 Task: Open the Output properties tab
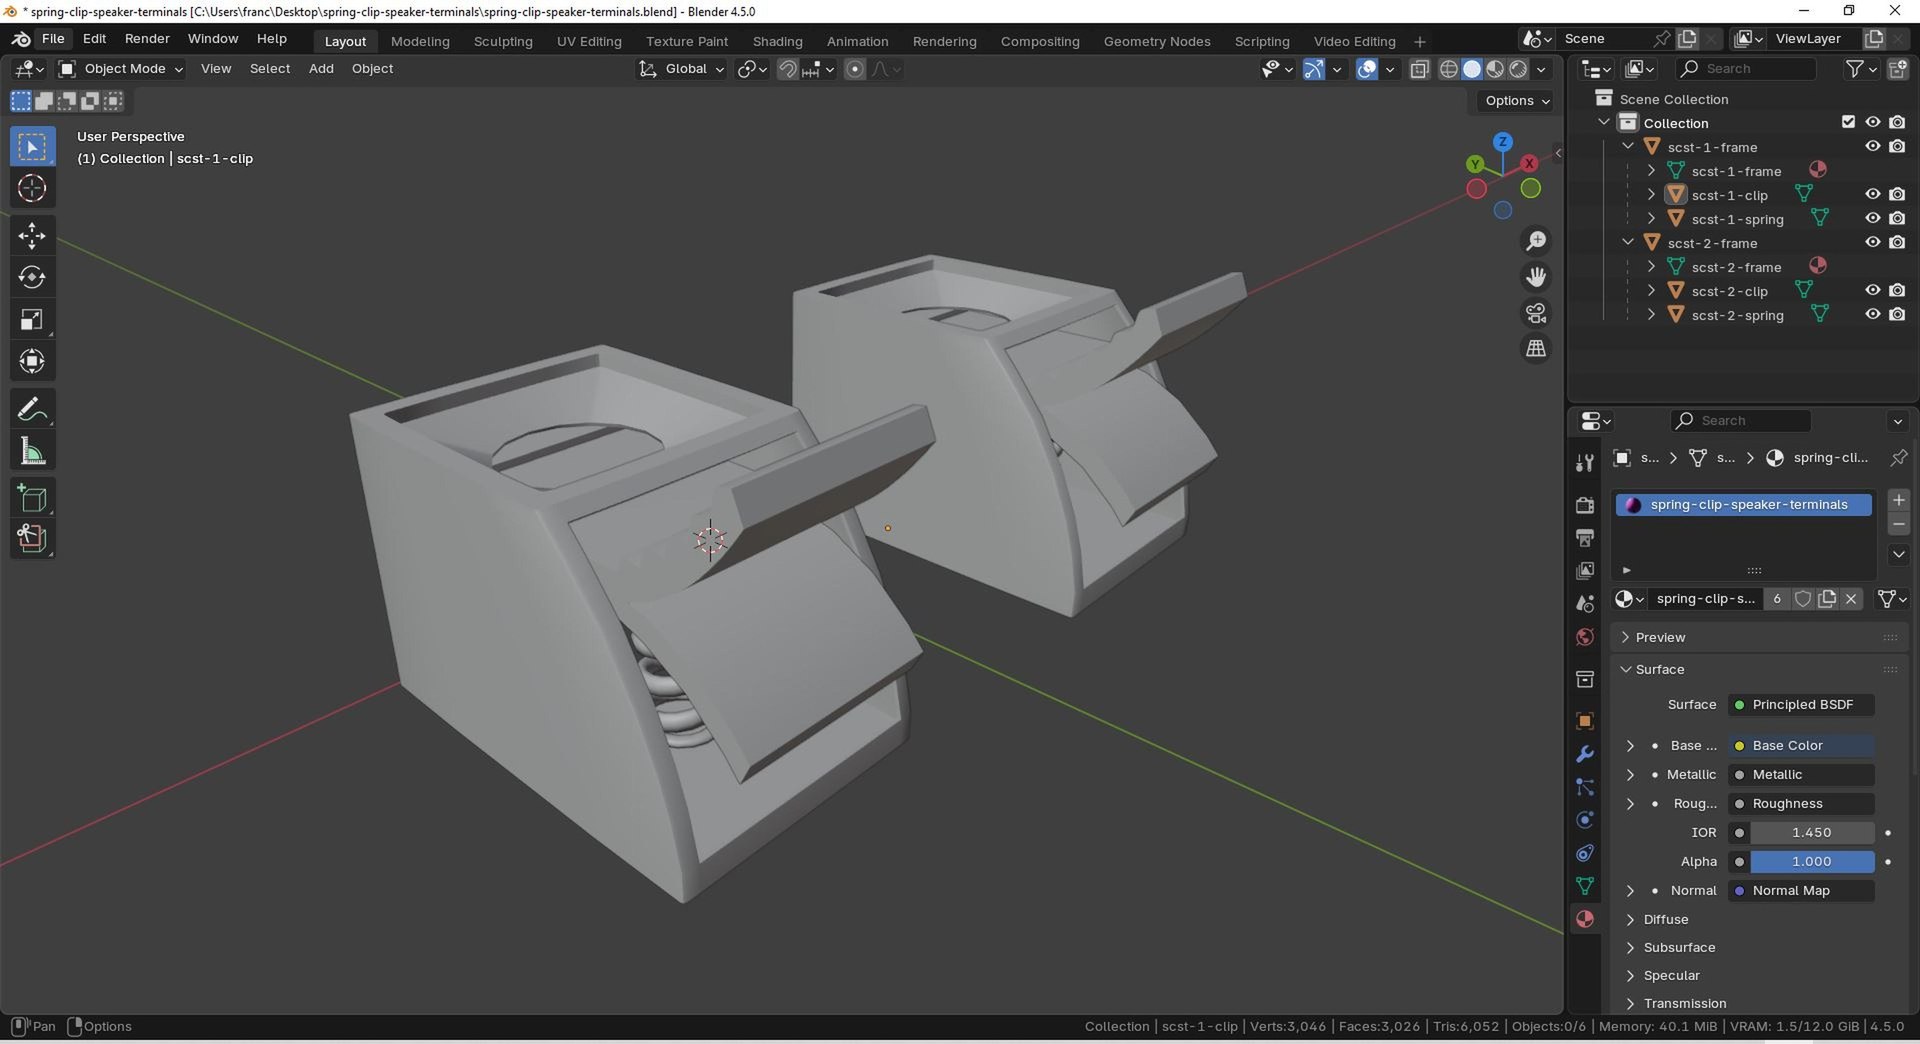pyautogui.click(x=1584, y=538)
